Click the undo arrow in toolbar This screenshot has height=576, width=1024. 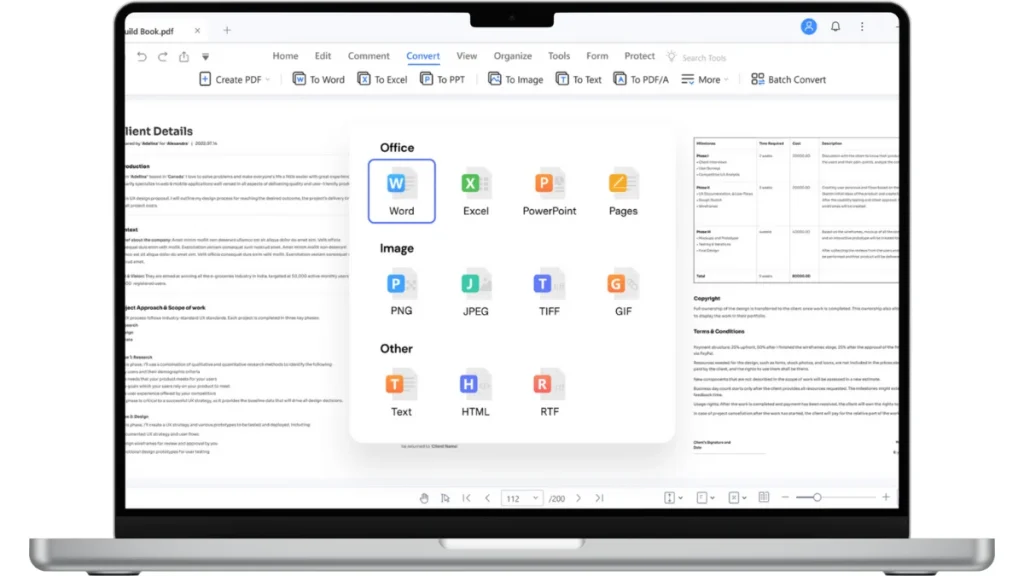[x=141, y=57]
